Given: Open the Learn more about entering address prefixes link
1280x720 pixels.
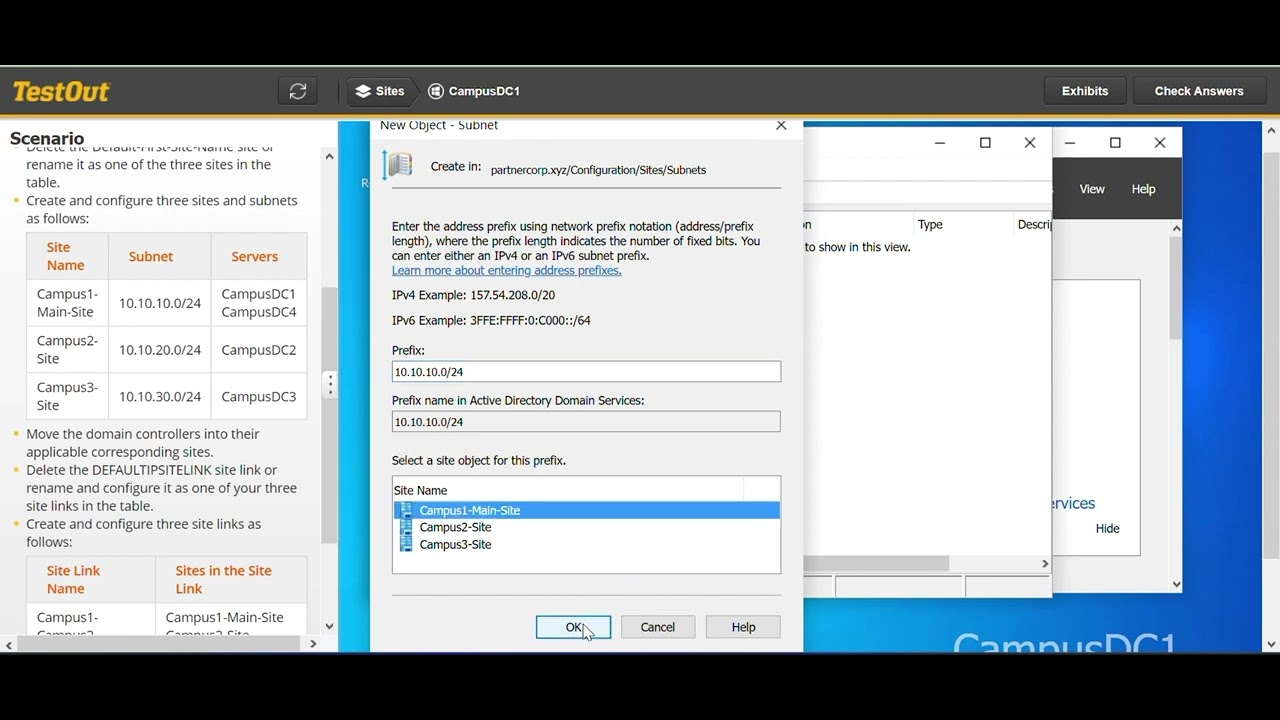Looking at the screenshot, I should pyautogui.click(x=507, y=270).
